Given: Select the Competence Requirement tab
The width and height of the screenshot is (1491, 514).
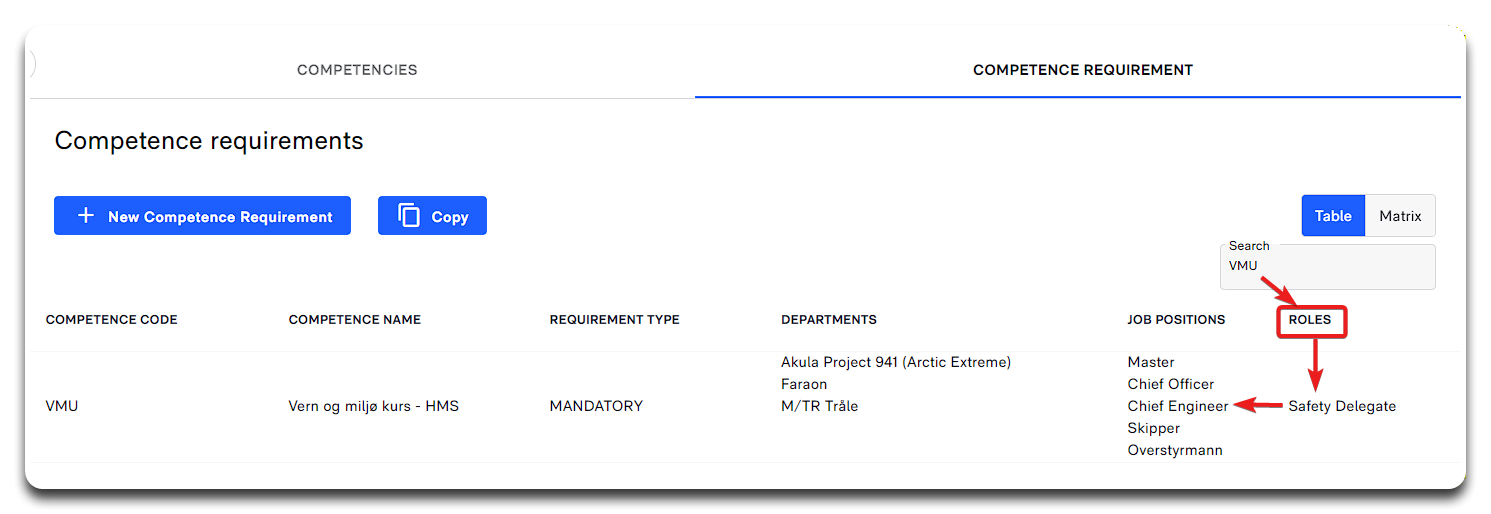Looking at the screenshot, I should pyautogui.click(x=1082, y=70).
